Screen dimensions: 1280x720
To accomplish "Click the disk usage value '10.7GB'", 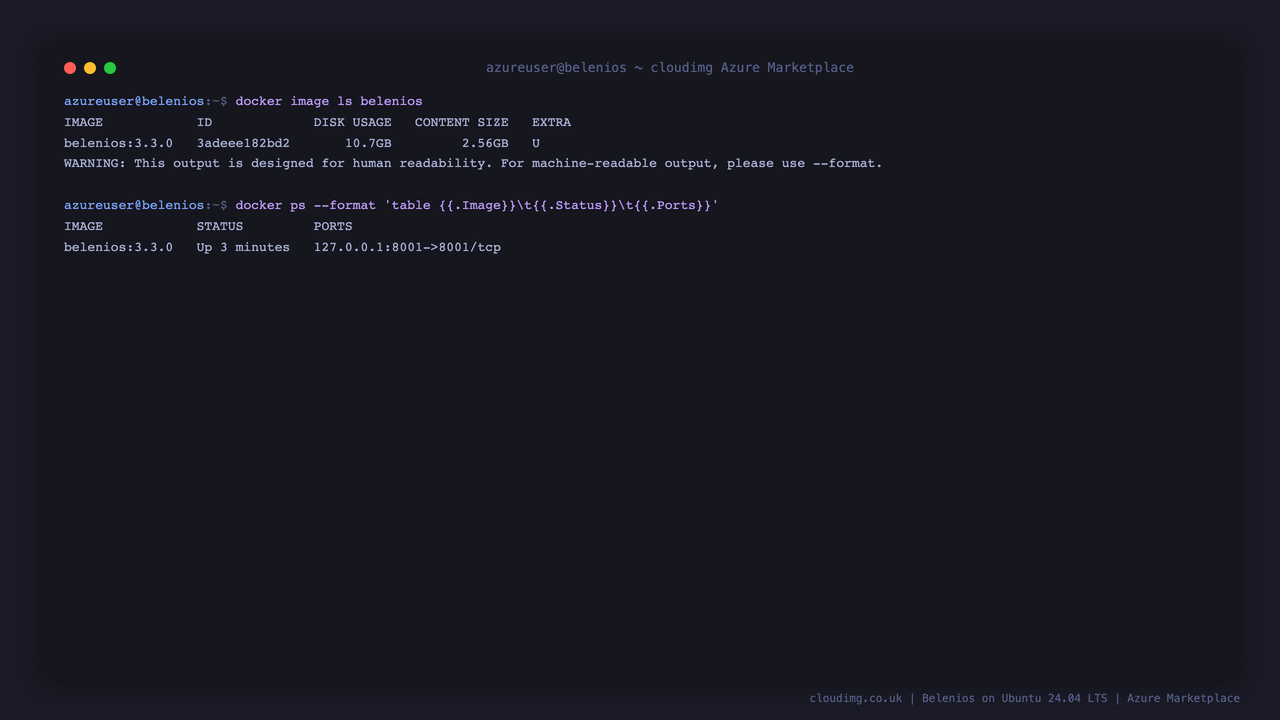I will [368, 143].
